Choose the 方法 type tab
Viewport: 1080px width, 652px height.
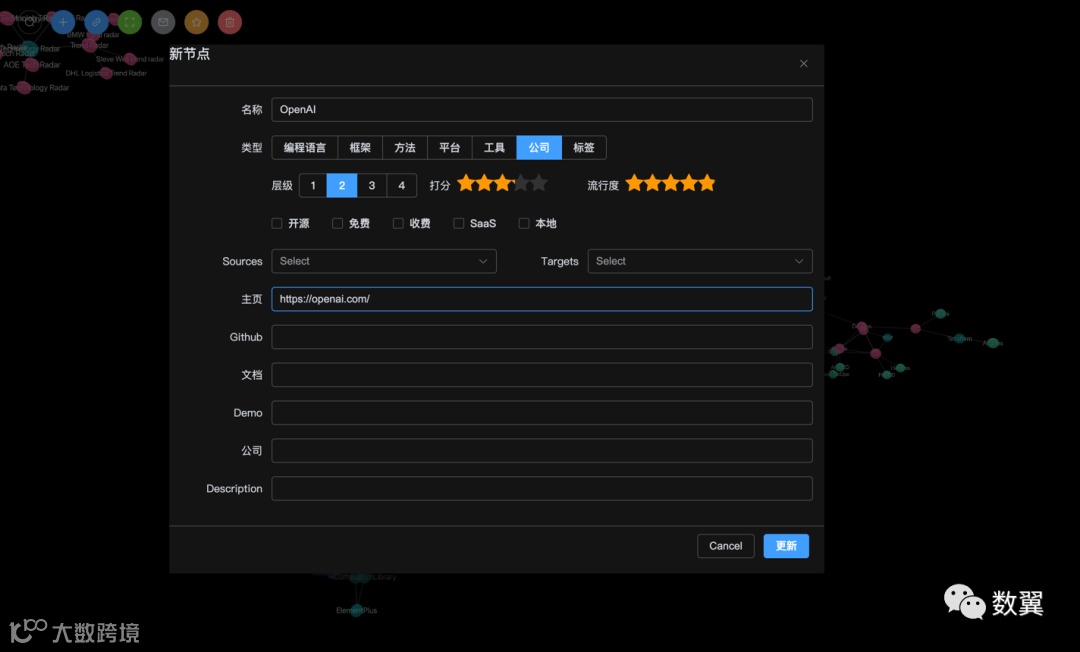coord(405,147)
